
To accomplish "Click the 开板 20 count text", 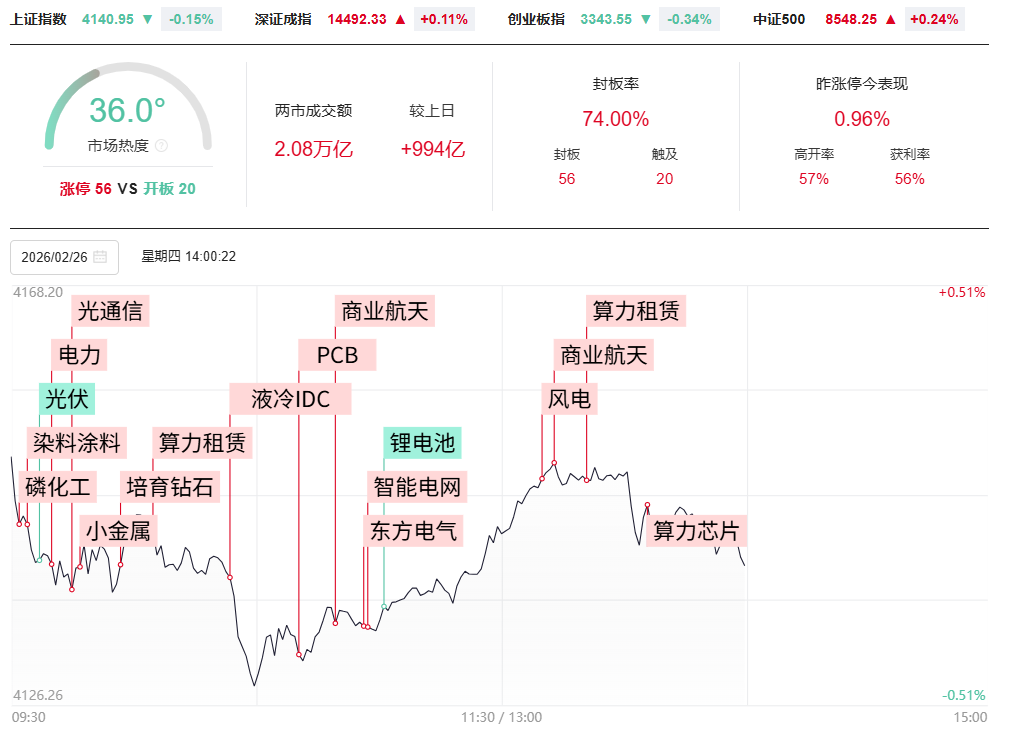I will click(x=169, y=189).
